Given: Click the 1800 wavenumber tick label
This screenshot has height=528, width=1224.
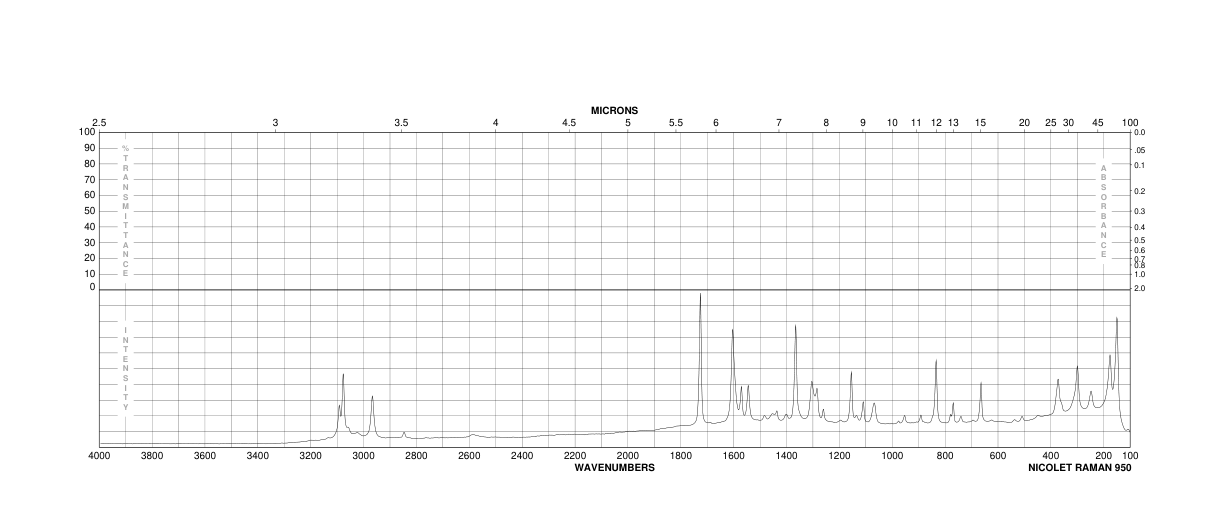Looking at the screenshot, I should pos(681,456).
